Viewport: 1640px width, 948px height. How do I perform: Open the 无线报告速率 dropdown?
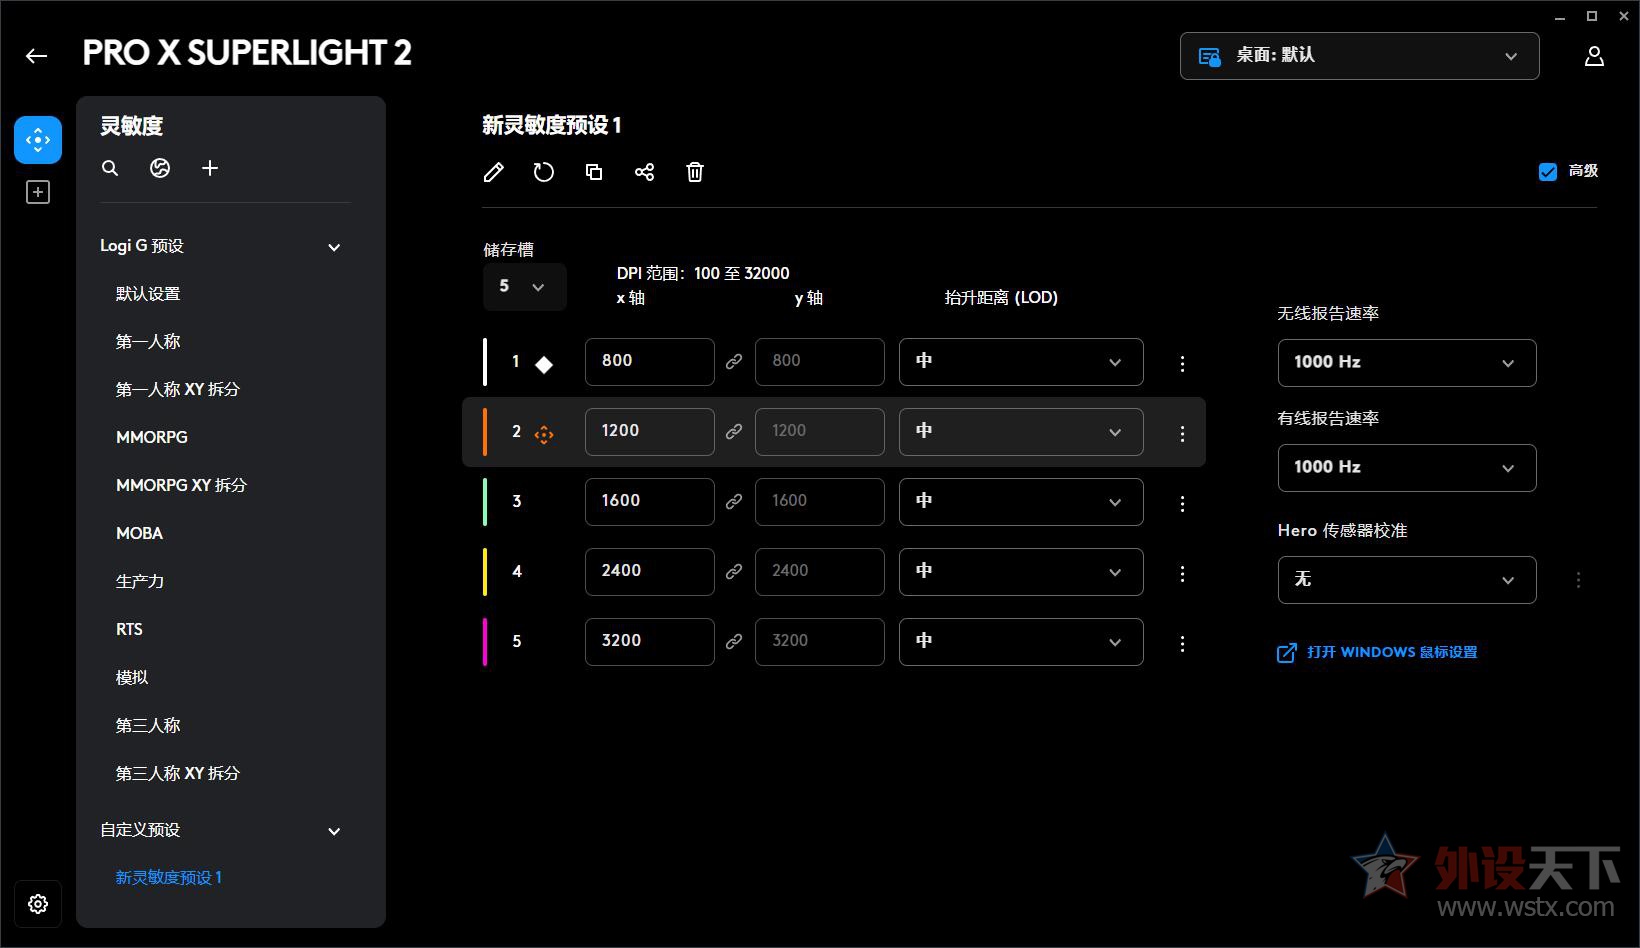coord(1407,363)
